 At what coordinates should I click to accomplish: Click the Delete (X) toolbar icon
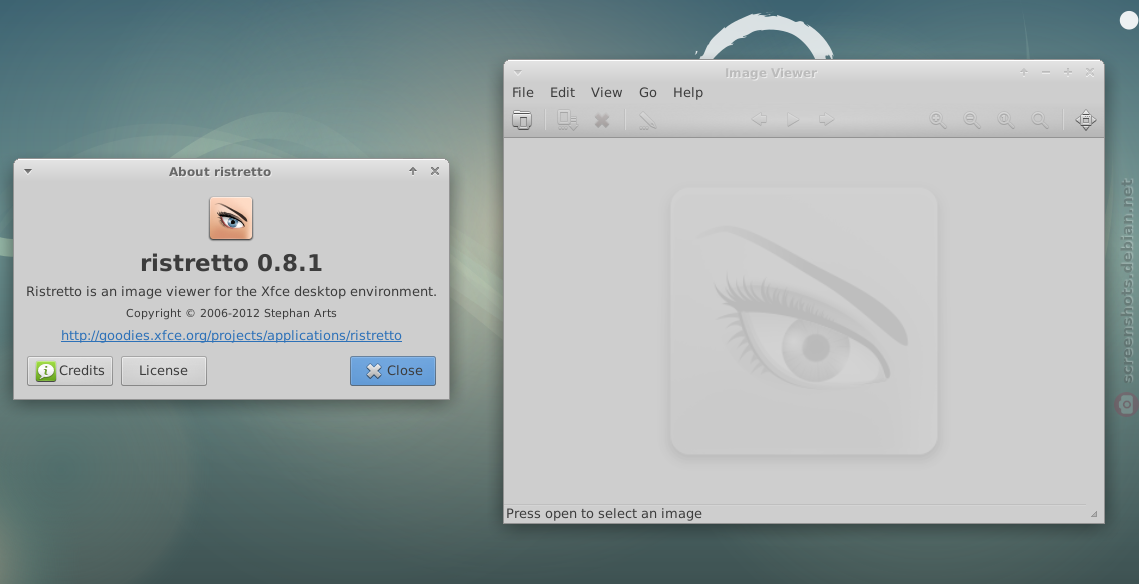pos(601,121)
